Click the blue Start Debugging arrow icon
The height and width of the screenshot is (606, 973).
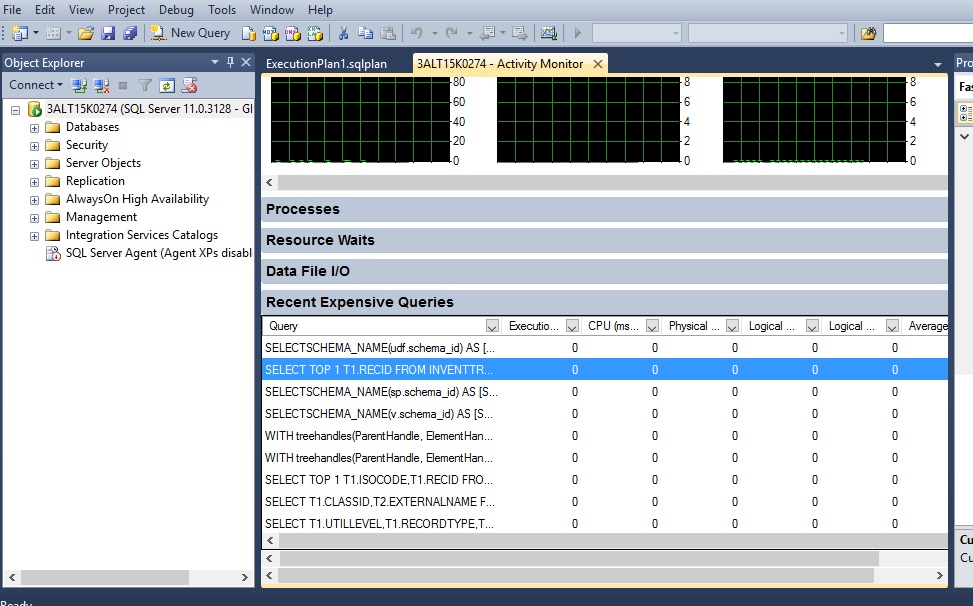tap(578, 32)
